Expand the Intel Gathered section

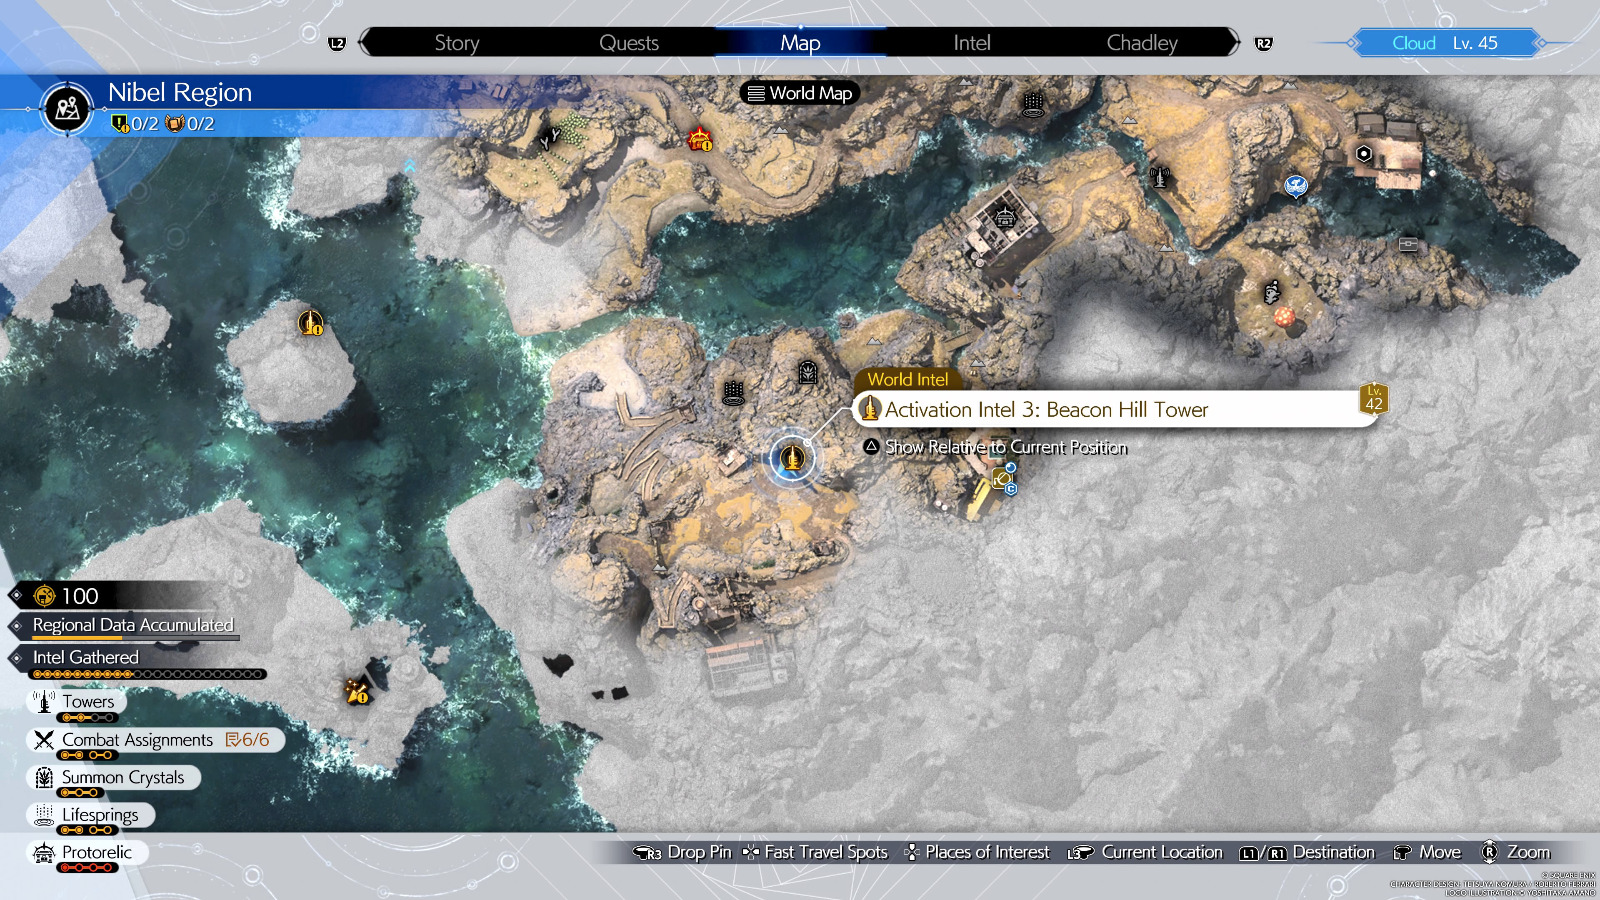86,658
